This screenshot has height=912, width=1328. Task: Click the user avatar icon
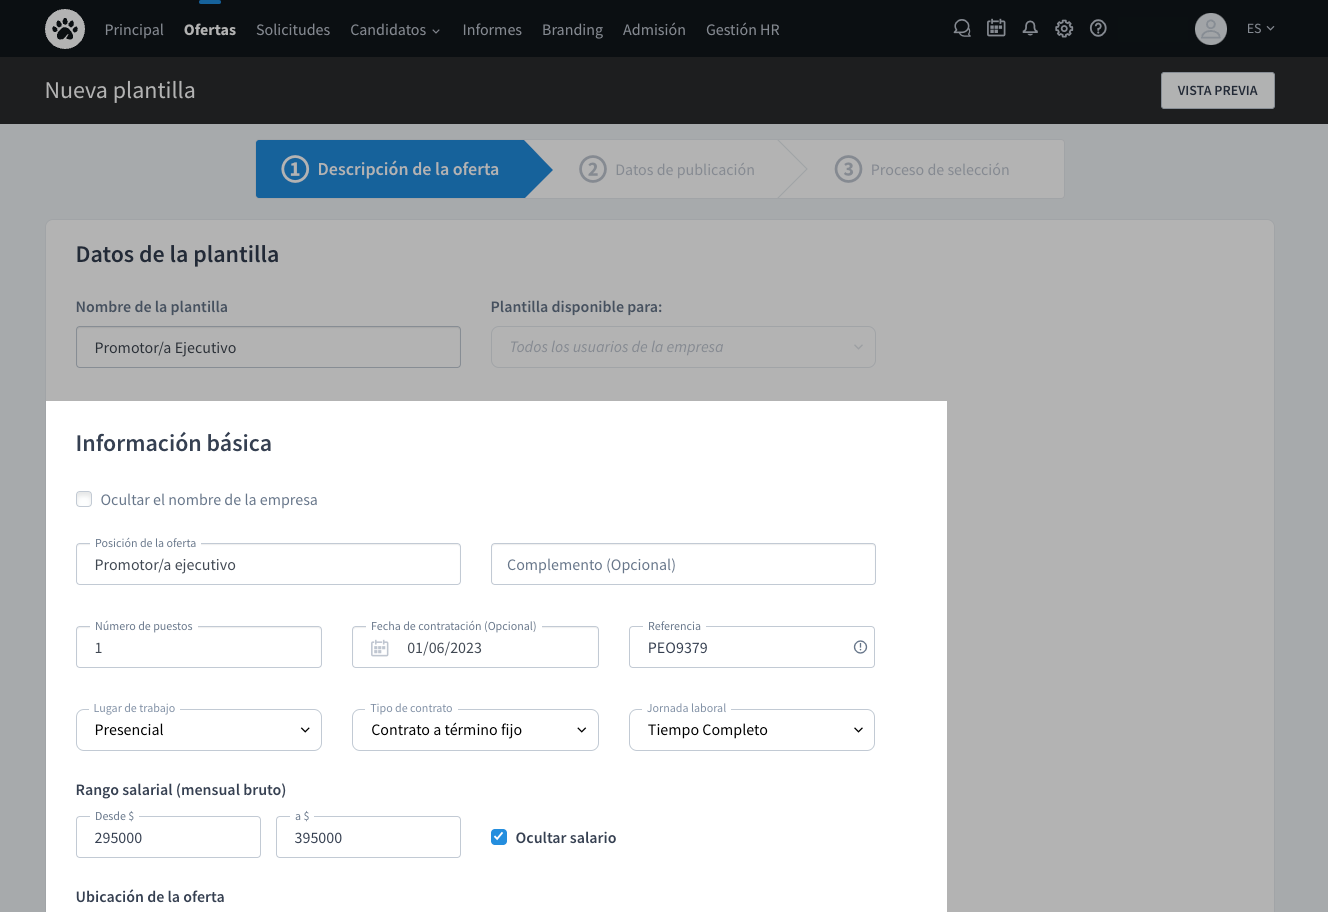pos(1210,29)
